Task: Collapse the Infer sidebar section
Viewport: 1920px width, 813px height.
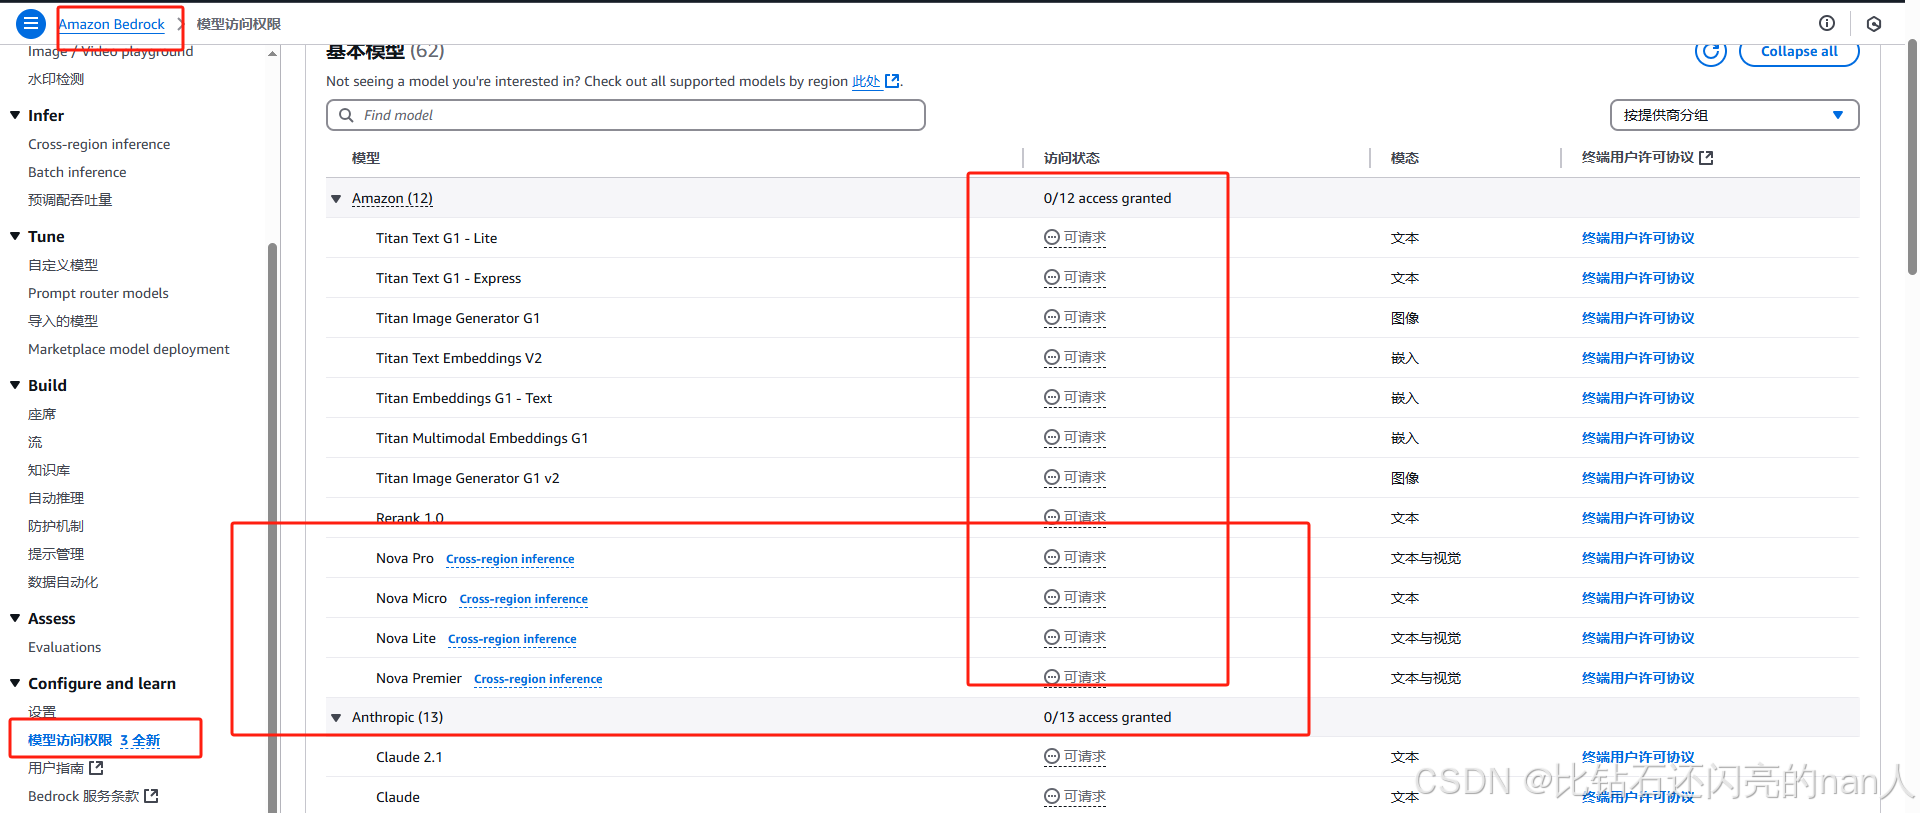Action: (x=15, y=115)
